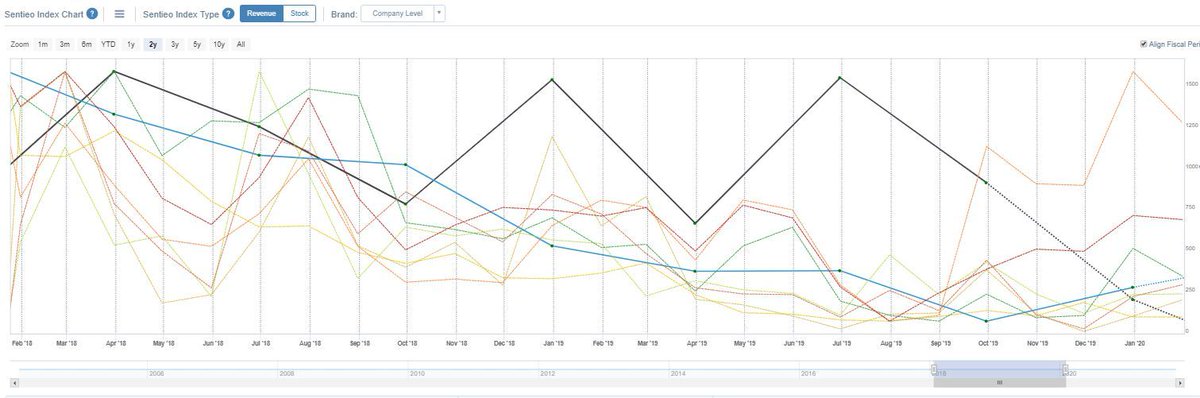The height and width of the screenshot is (398, 1200).
Task: Select the Revenue index type
Action: (x=262, y=14)
